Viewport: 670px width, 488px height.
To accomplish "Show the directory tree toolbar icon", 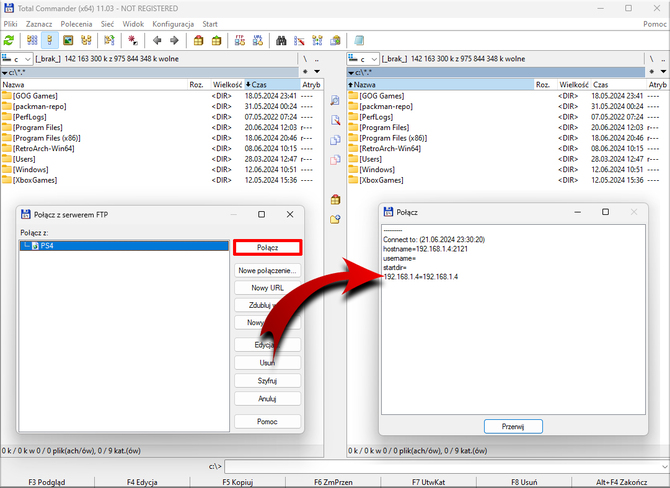I will [x=86, y=41].
